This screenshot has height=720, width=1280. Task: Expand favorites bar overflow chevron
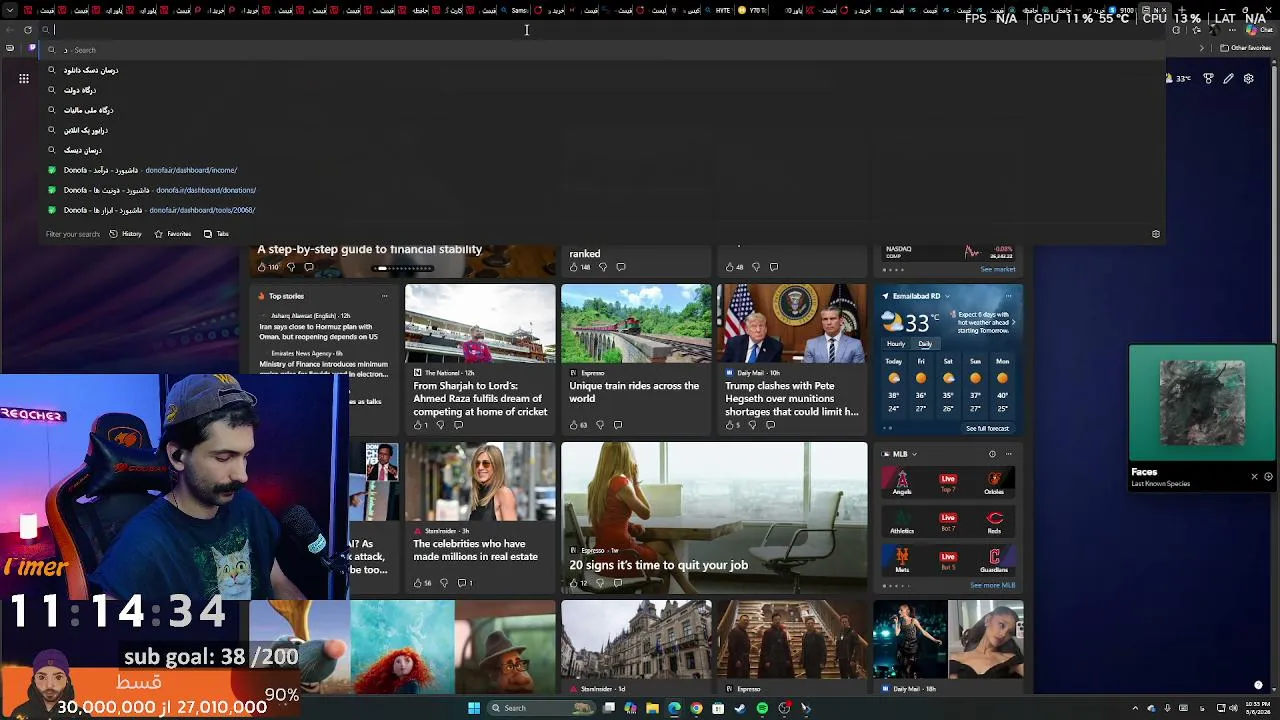tap(1202, 48)
